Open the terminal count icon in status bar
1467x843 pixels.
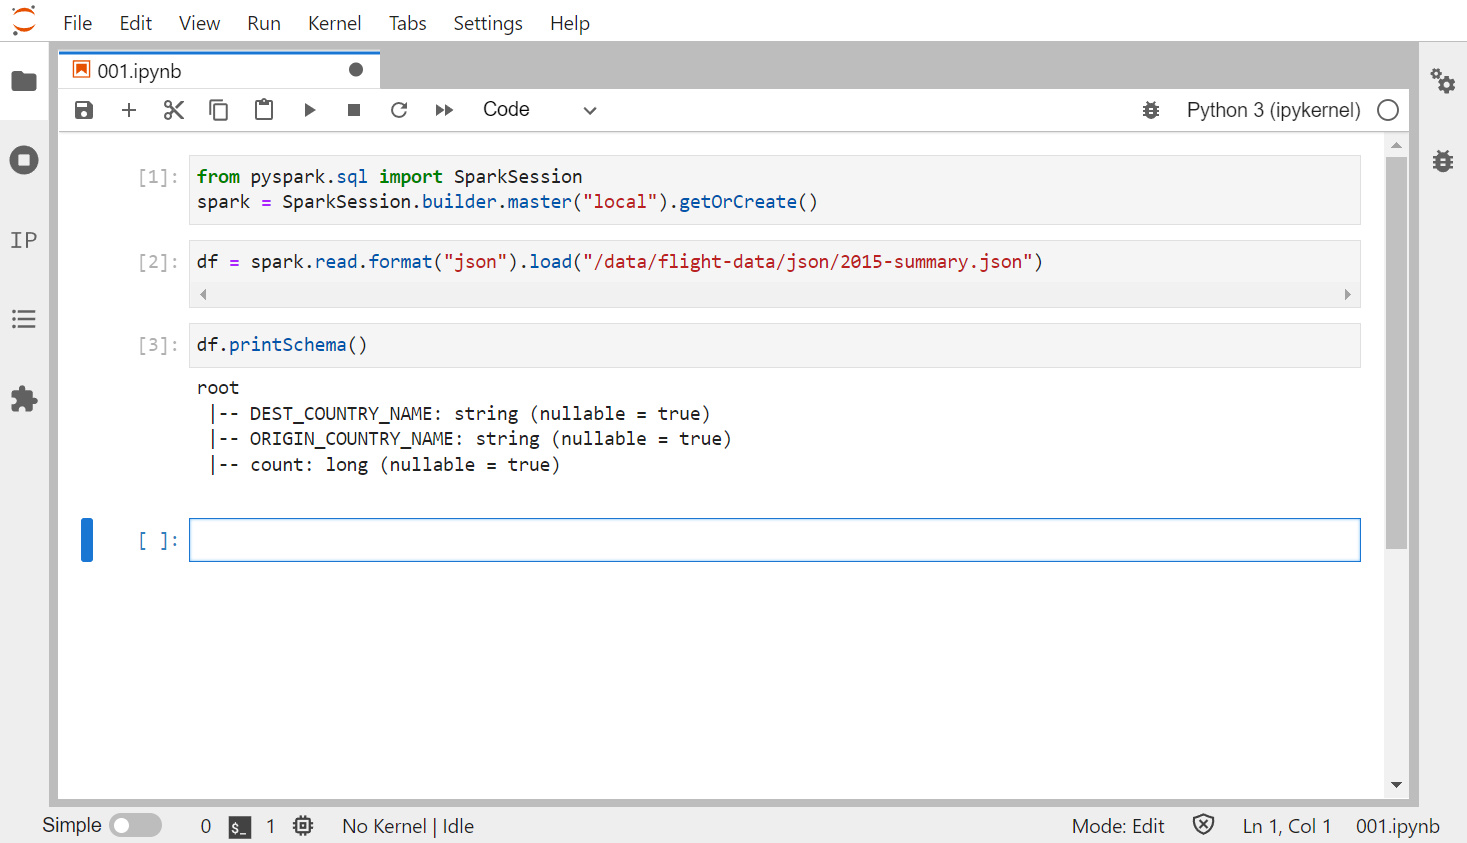coord(240,827)
